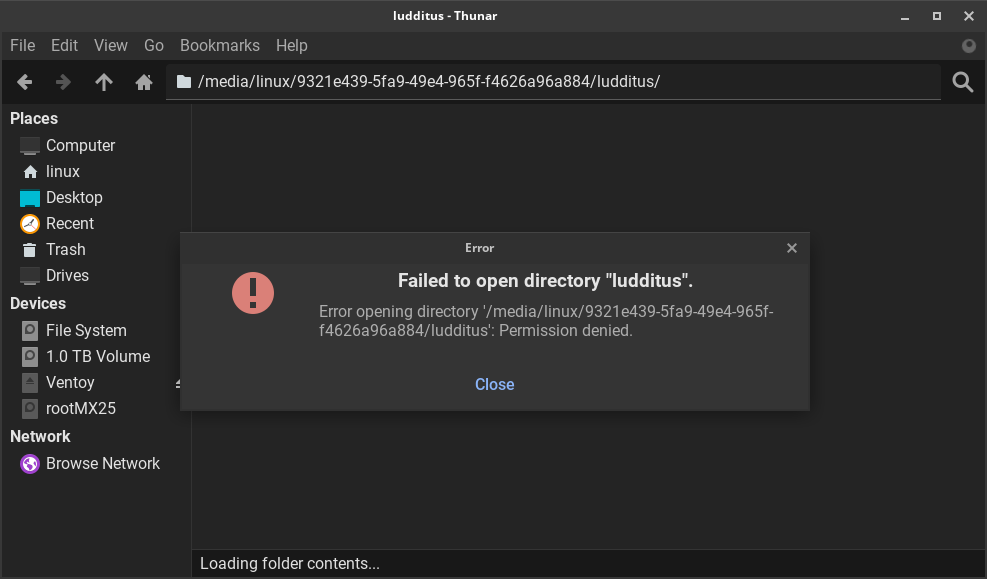Open search with the magnifier icon
Viewport: 987px width, 579px height.
point(962,82)
